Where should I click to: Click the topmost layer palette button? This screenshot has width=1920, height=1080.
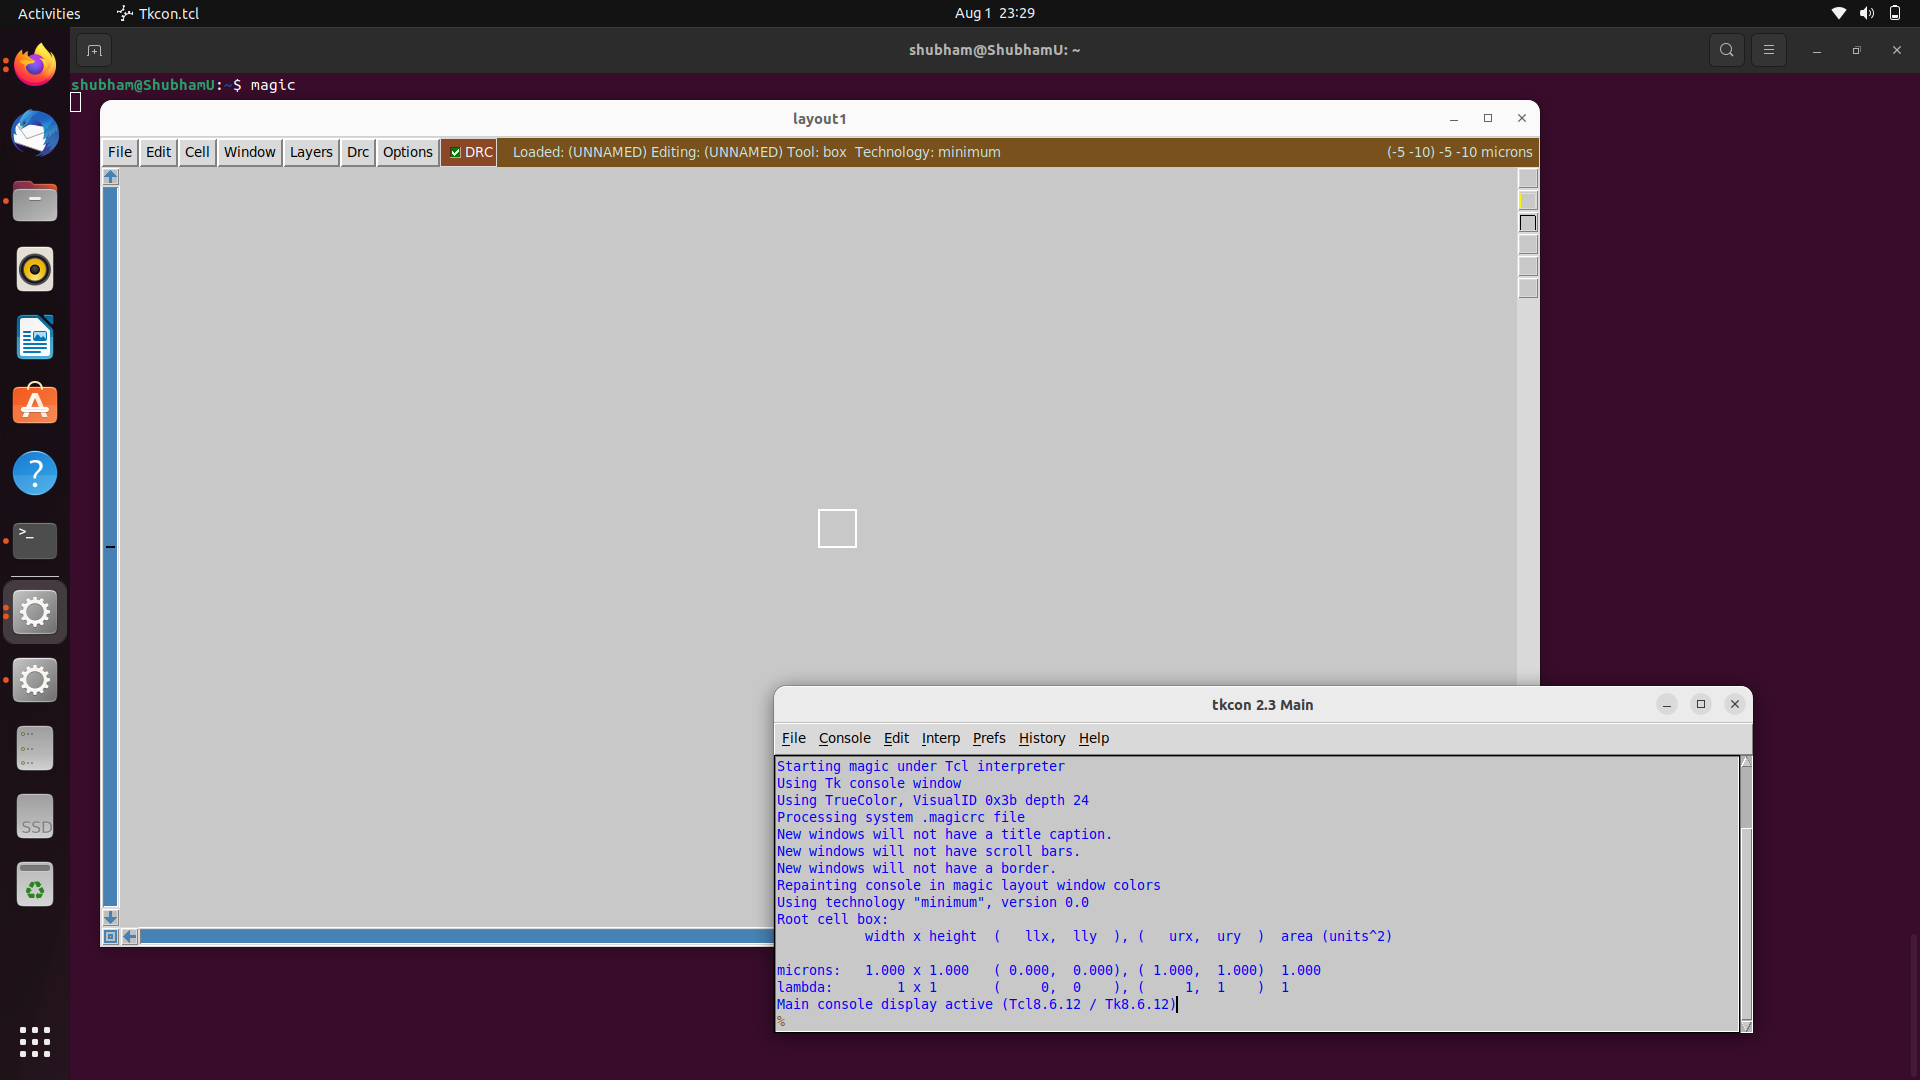click(x=1528, y=179)
